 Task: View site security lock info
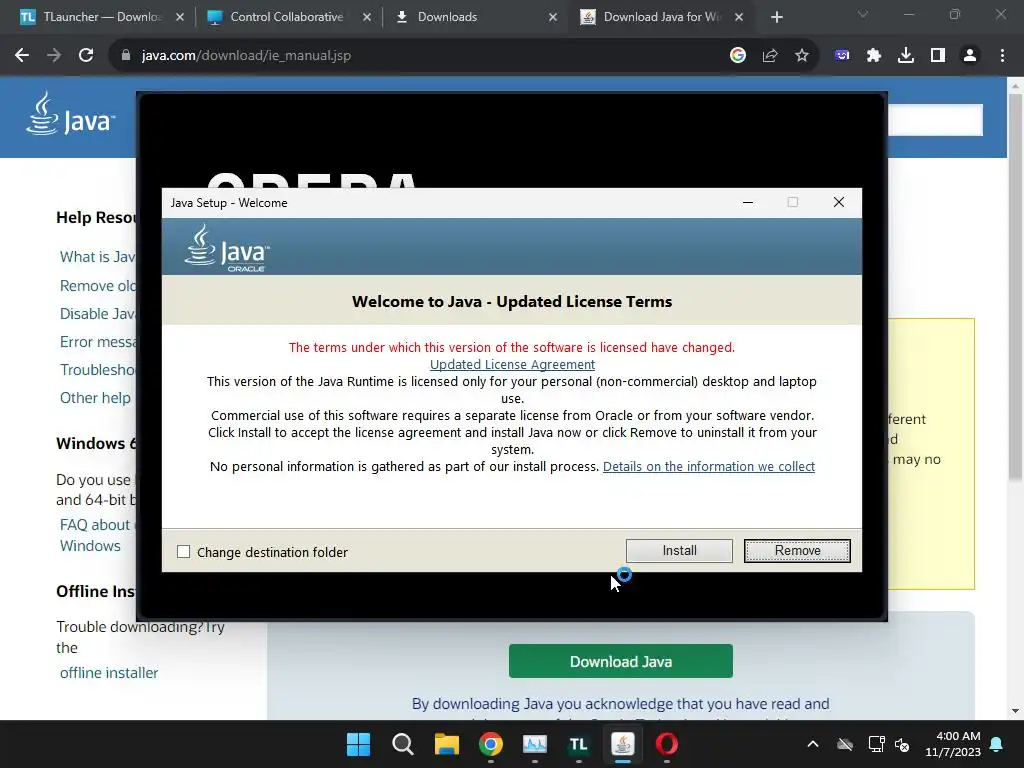[125, 56]
